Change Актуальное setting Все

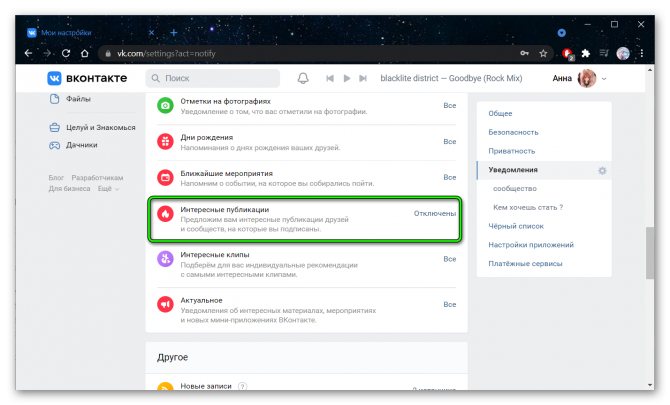click(x=450, y=304)
